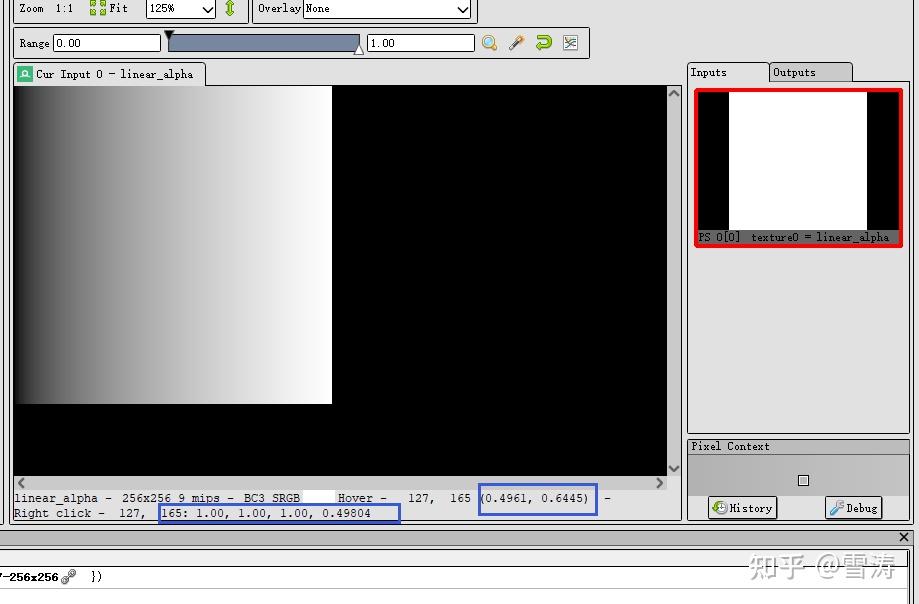Click the chain-link icon in the status bar
The width and height of the screenshot is (919, 604).
pyautogui.click(x=68, y=576)
